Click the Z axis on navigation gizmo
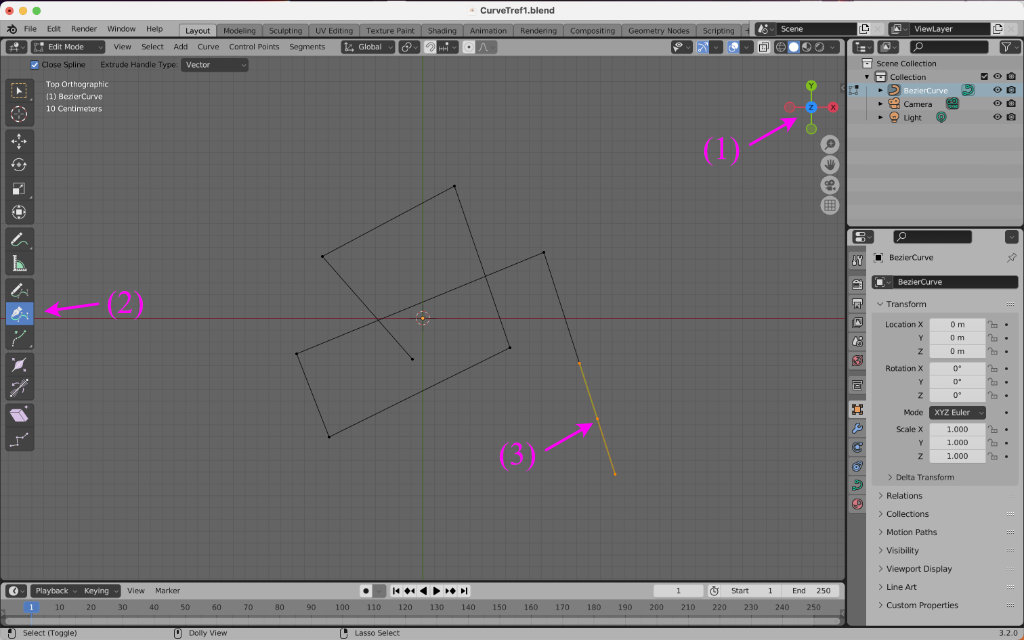Image resolution: width=1024 pixels, height=640 pixels. pos(811,107)
